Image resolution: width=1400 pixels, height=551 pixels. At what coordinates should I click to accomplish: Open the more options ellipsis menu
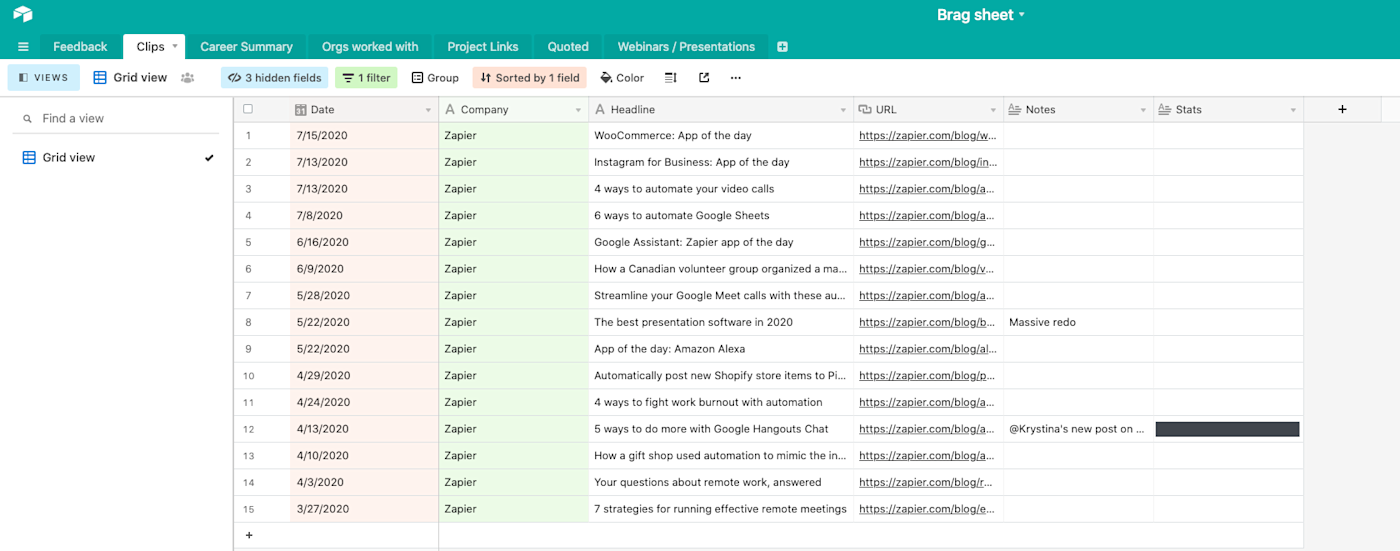click(x=736, y=78)
